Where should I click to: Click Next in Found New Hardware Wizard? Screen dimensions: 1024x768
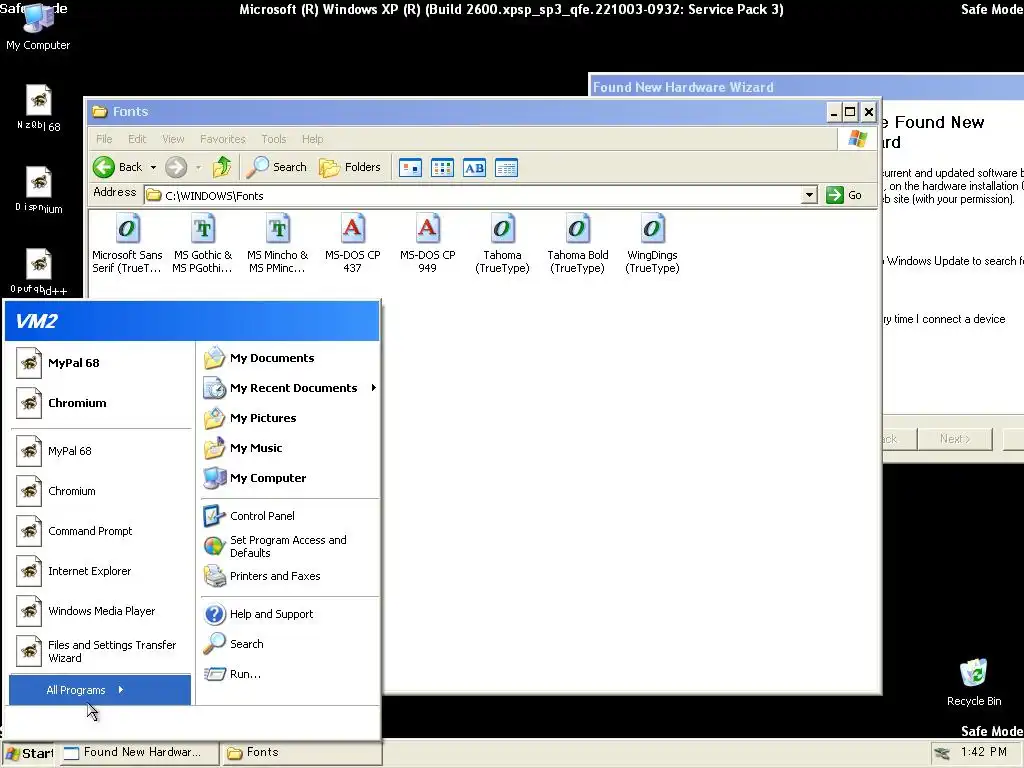pyautogui.click(x=955, y=439)
